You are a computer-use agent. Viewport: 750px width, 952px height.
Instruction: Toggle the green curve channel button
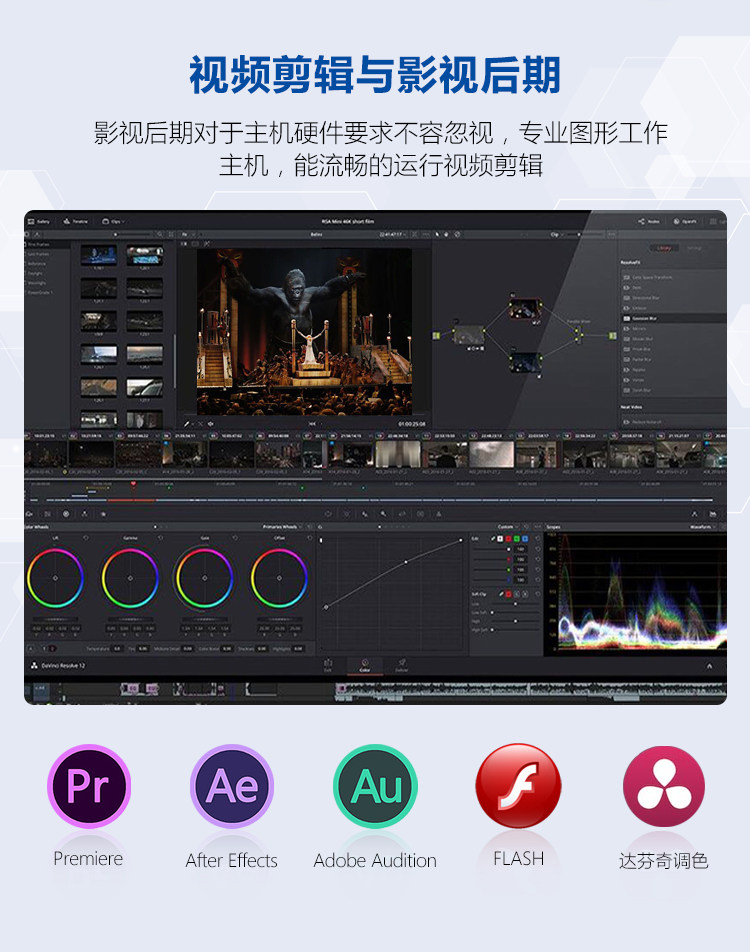click(516, 539)
